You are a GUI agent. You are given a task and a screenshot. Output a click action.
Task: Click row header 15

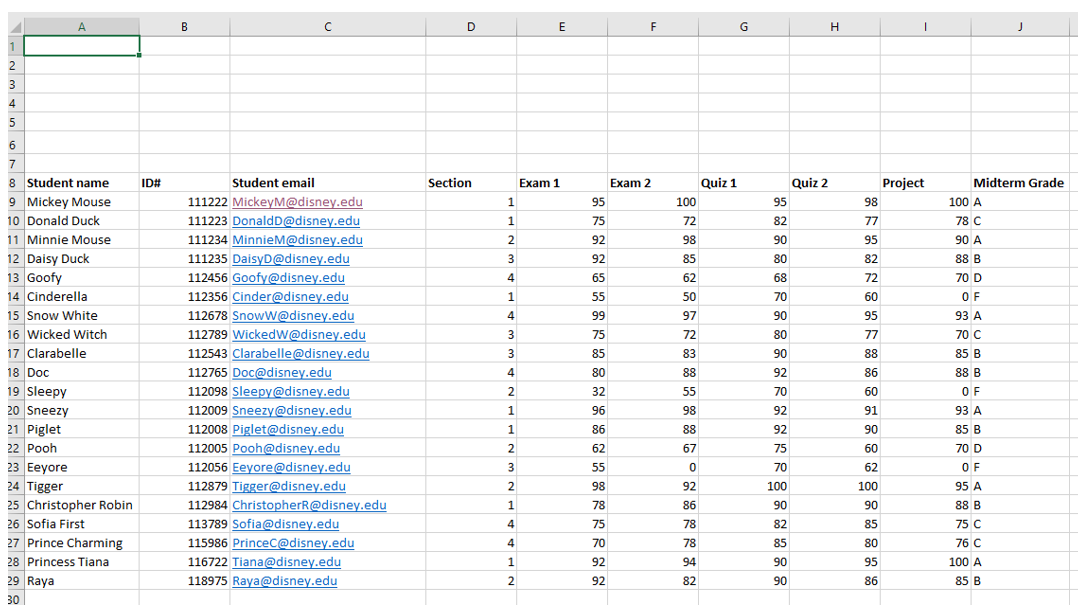[12, 316]
